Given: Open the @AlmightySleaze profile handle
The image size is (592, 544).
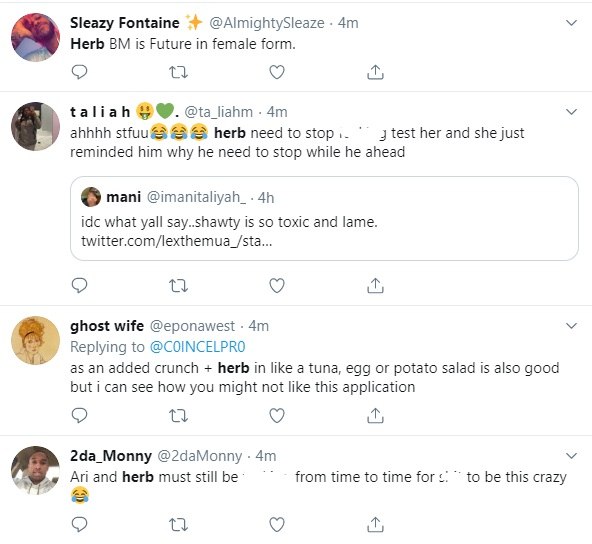Looking at the screenshot, I should point(267,23).
